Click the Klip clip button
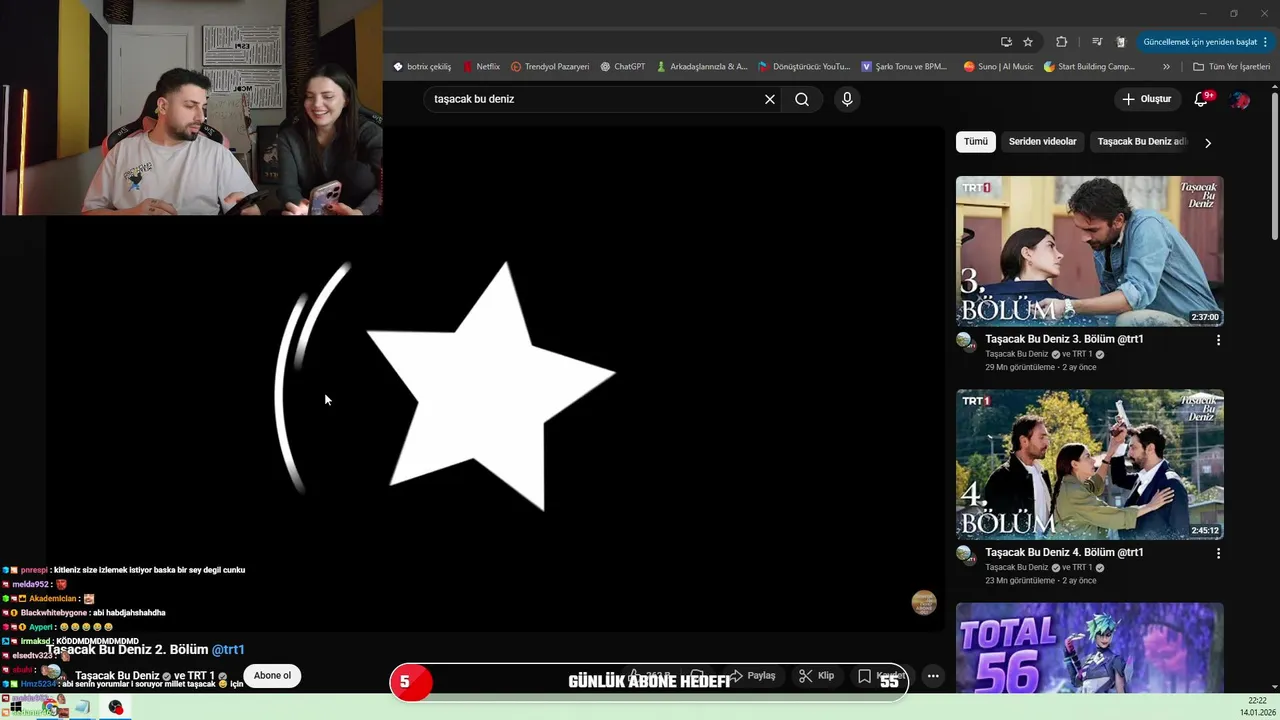 [x=817, y=676]
